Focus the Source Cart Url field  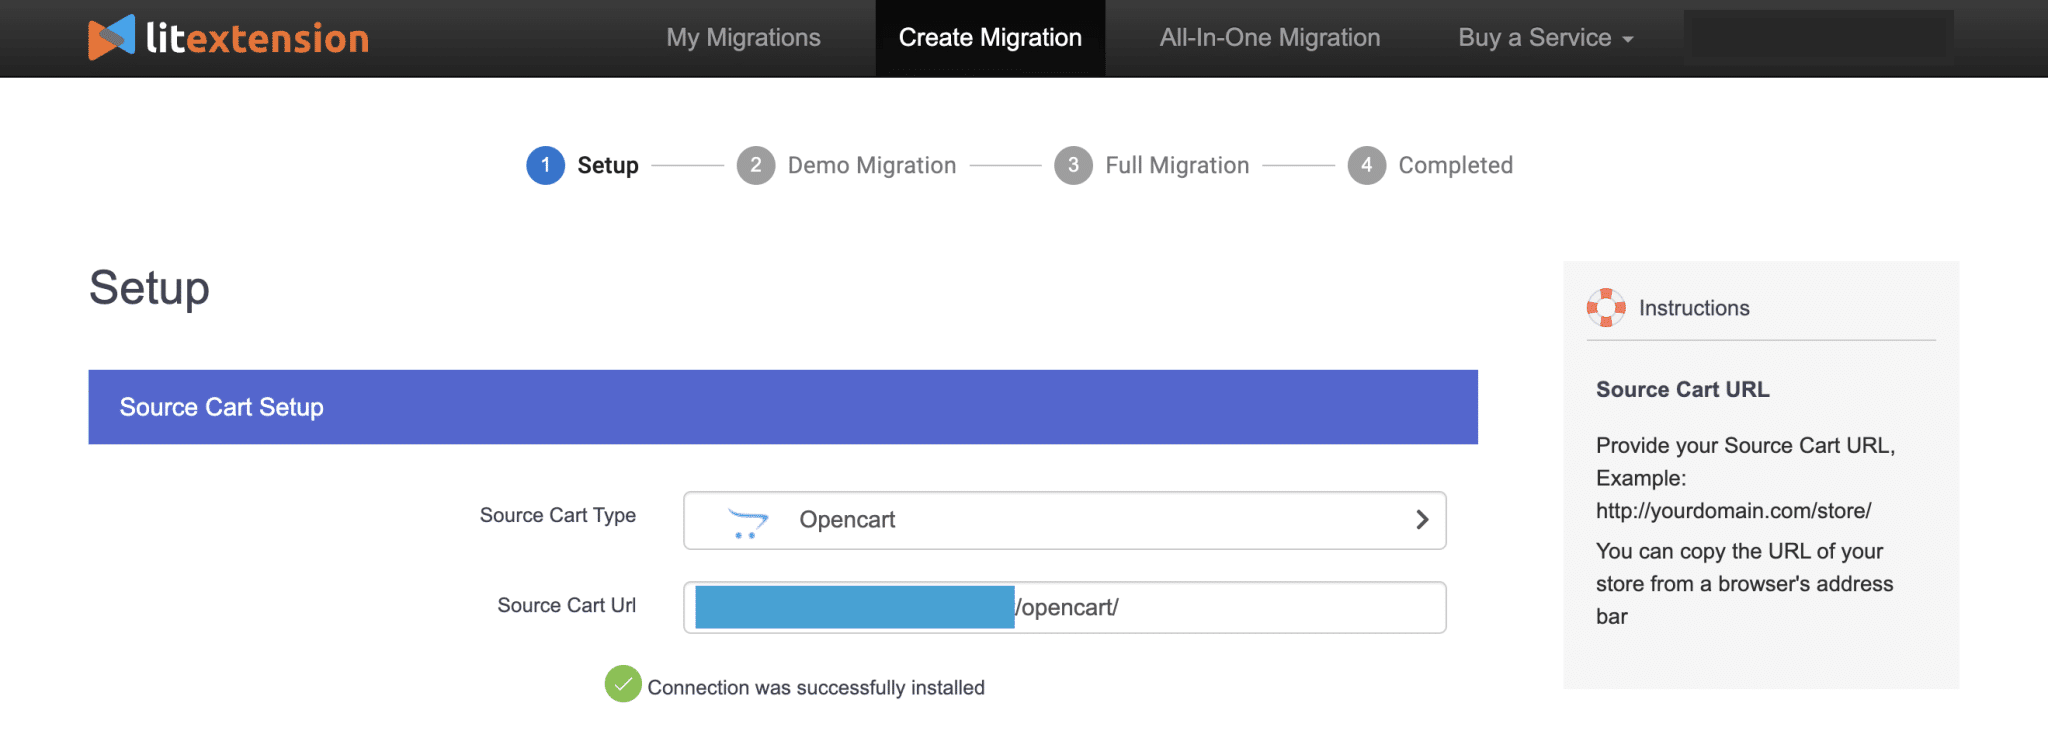coord(1065,607)
